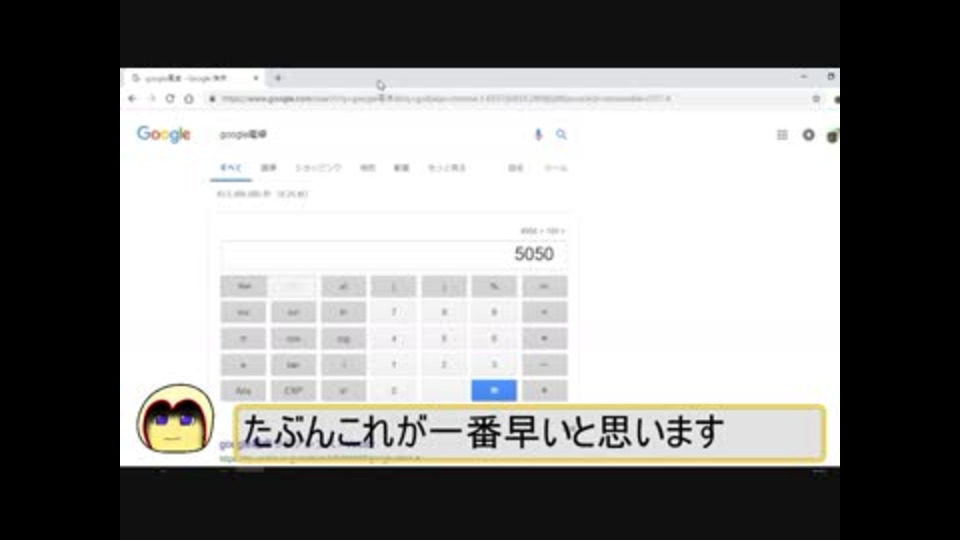960x540 pixels.
Task: Expand the もっと見る menu
Action: (447, 168)
